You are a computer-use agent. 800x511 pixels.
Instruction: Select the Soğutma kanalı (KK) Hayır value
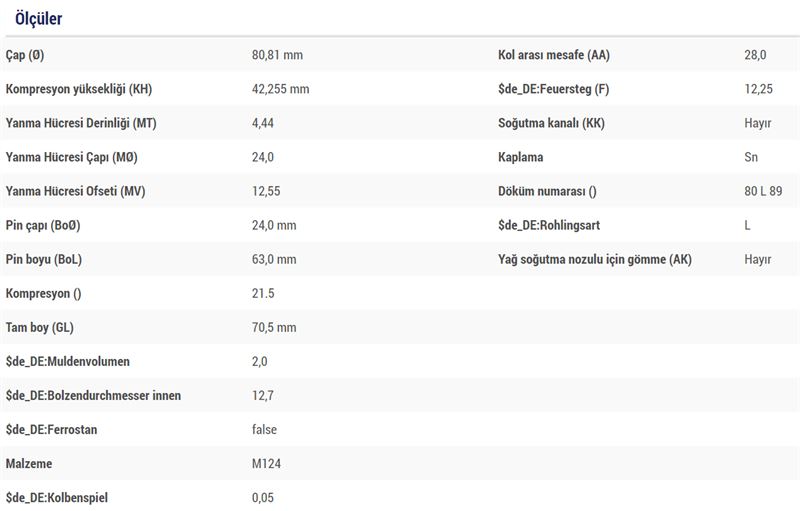(758, 123)
